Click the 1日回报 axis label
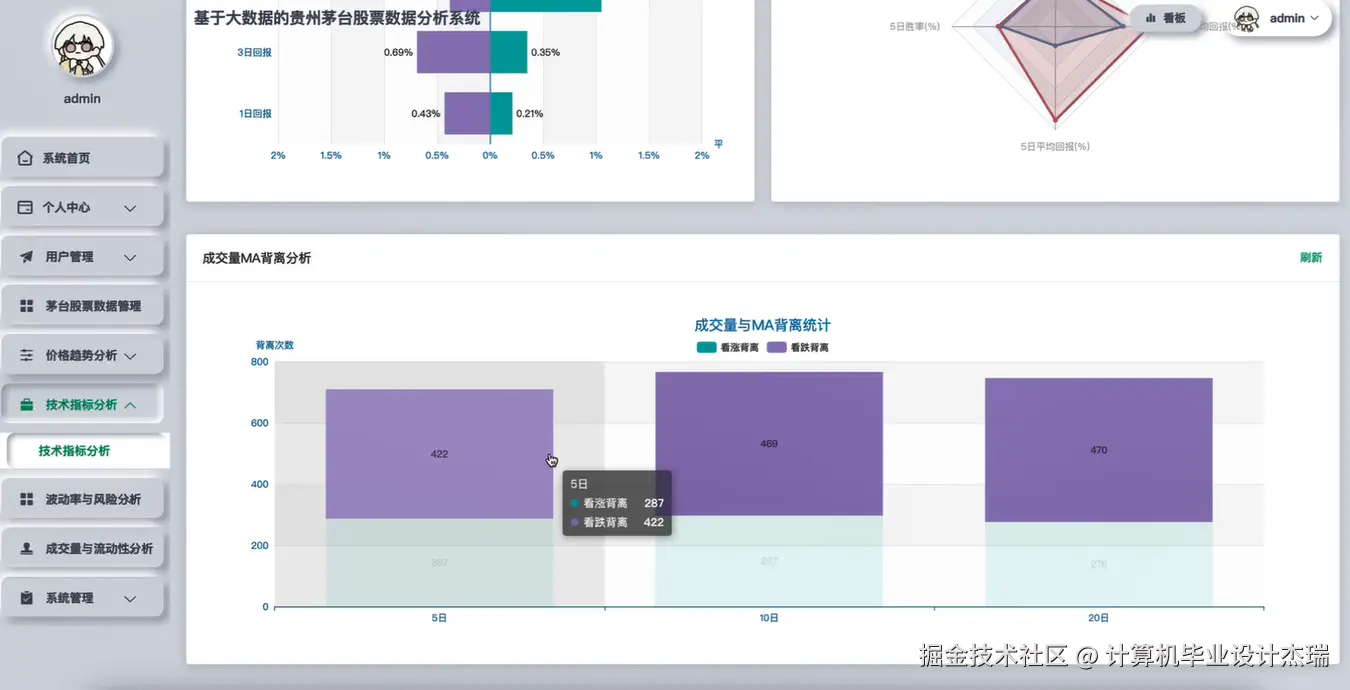 click(254, 113)
